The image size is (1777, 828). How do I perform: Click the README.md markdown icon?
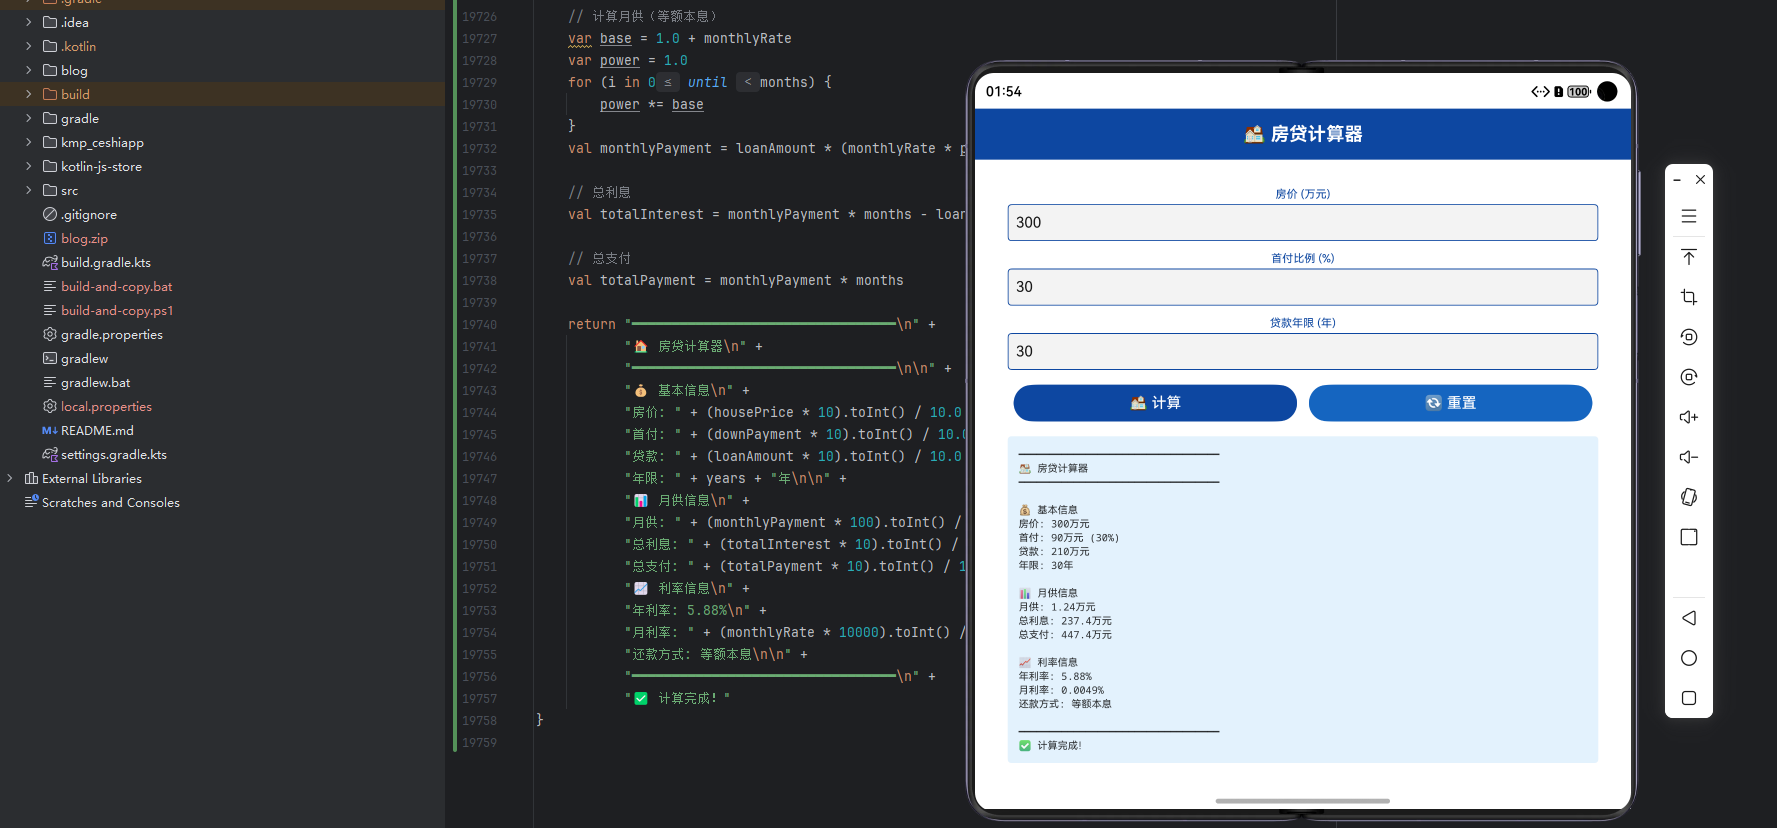click(x=50, y=431)
